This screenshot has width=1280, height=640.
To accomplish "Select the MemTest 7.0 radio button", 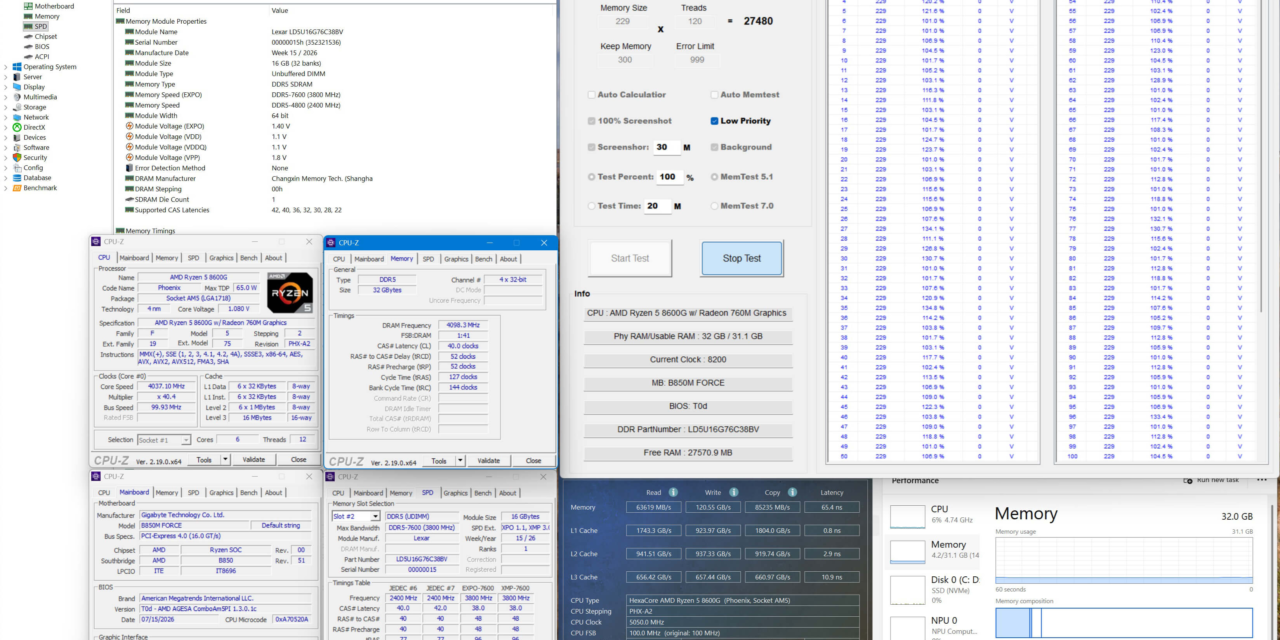I will click(x=715, y=206).
